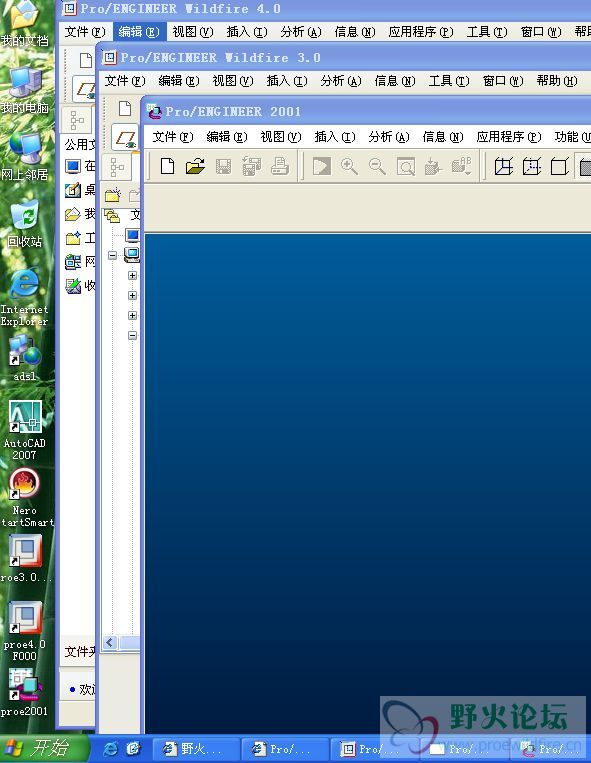
Task: Open 编辑(E) menu in Pro/ENGINEER 2001
Action: coord(227,137)
